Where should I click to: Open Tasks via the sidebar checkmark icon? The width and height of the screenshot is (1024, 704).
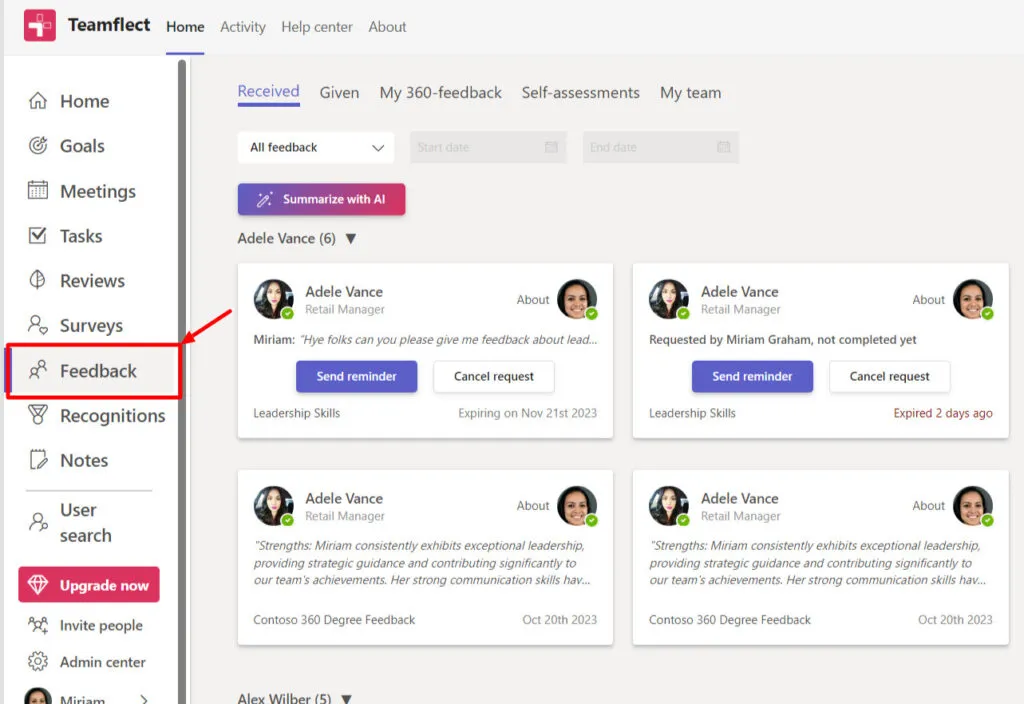(x=38, y=235)
